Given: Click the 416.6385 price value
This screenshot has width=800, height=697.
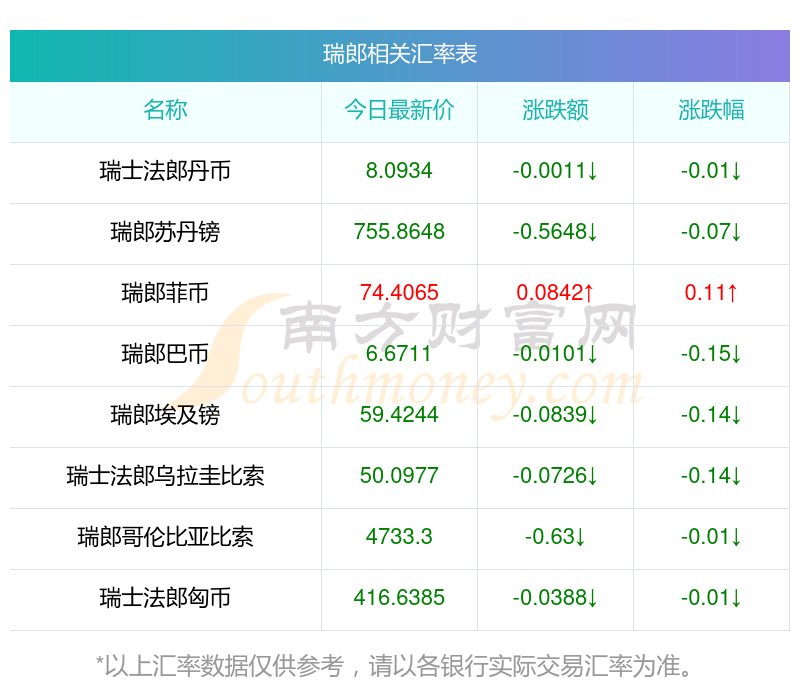Looking at the screenshot, I should click(399, 597).
